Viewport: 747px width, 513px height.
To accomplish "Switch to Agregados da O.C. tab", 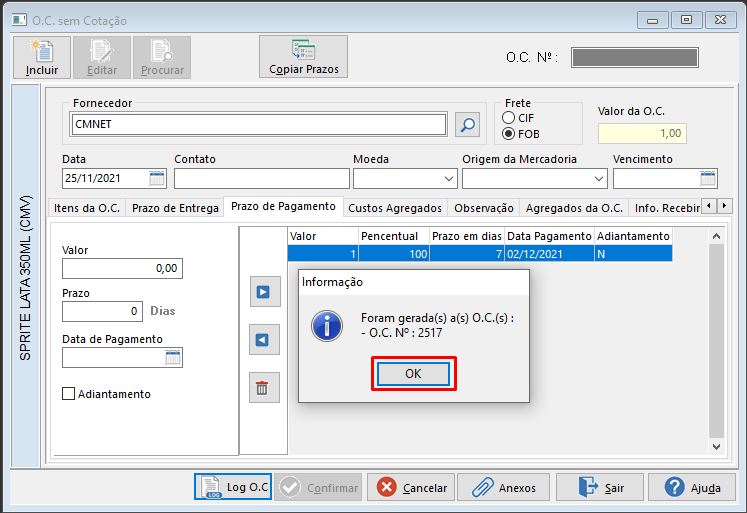I will tap(574, 208).
